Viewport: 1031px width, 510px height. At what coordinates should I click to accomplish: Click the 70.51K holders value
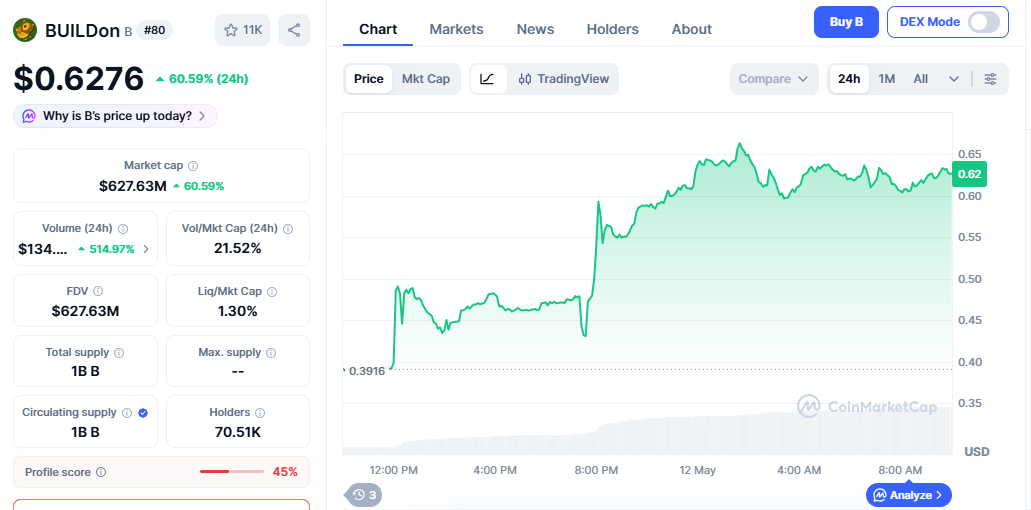tap(237, 432)
